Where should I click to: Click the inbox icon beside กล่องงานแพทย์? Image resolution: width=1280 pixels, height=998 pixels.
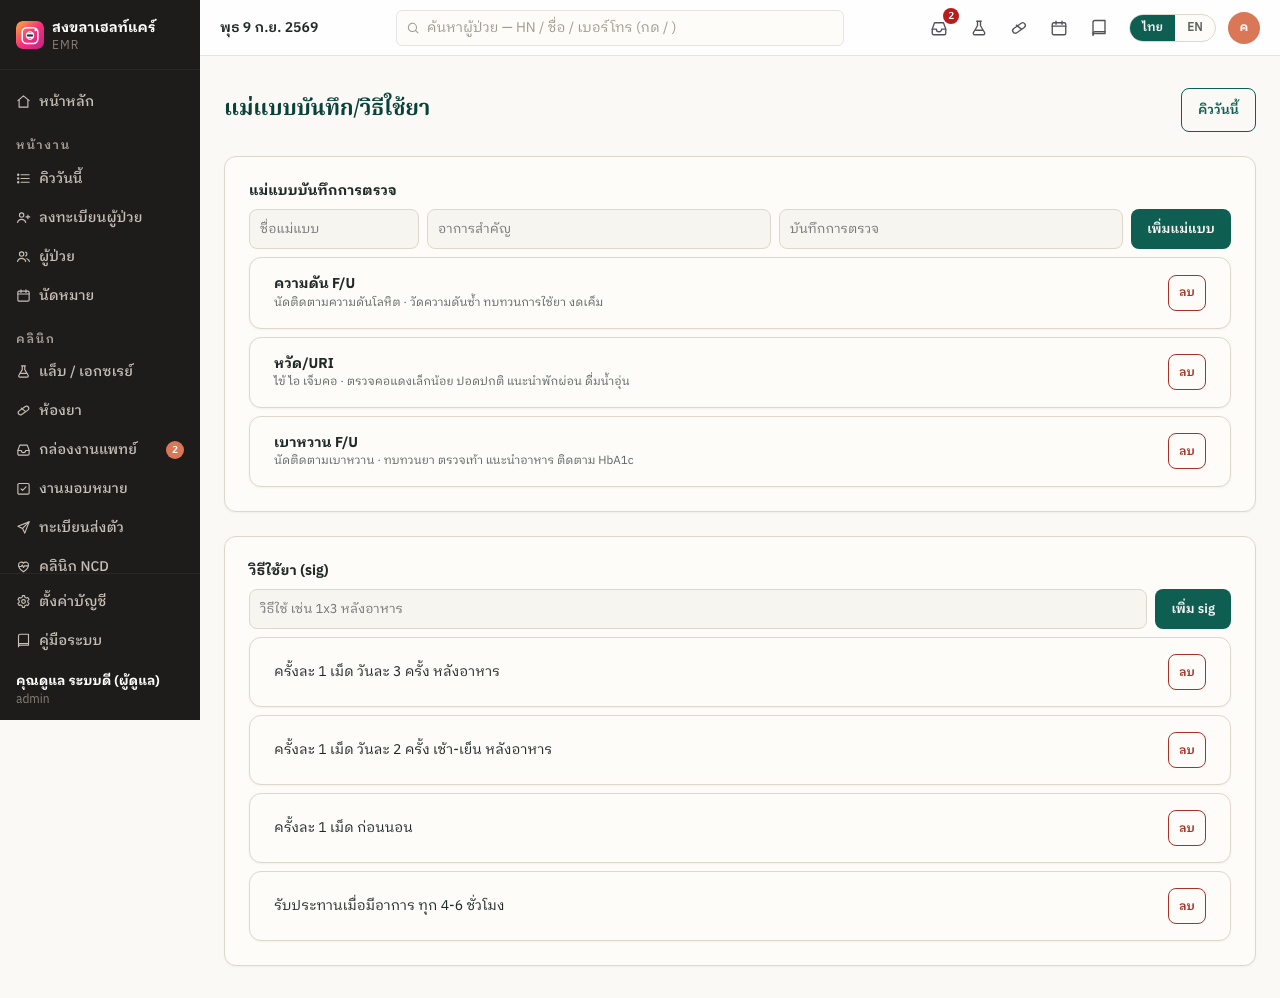[23, 449]
